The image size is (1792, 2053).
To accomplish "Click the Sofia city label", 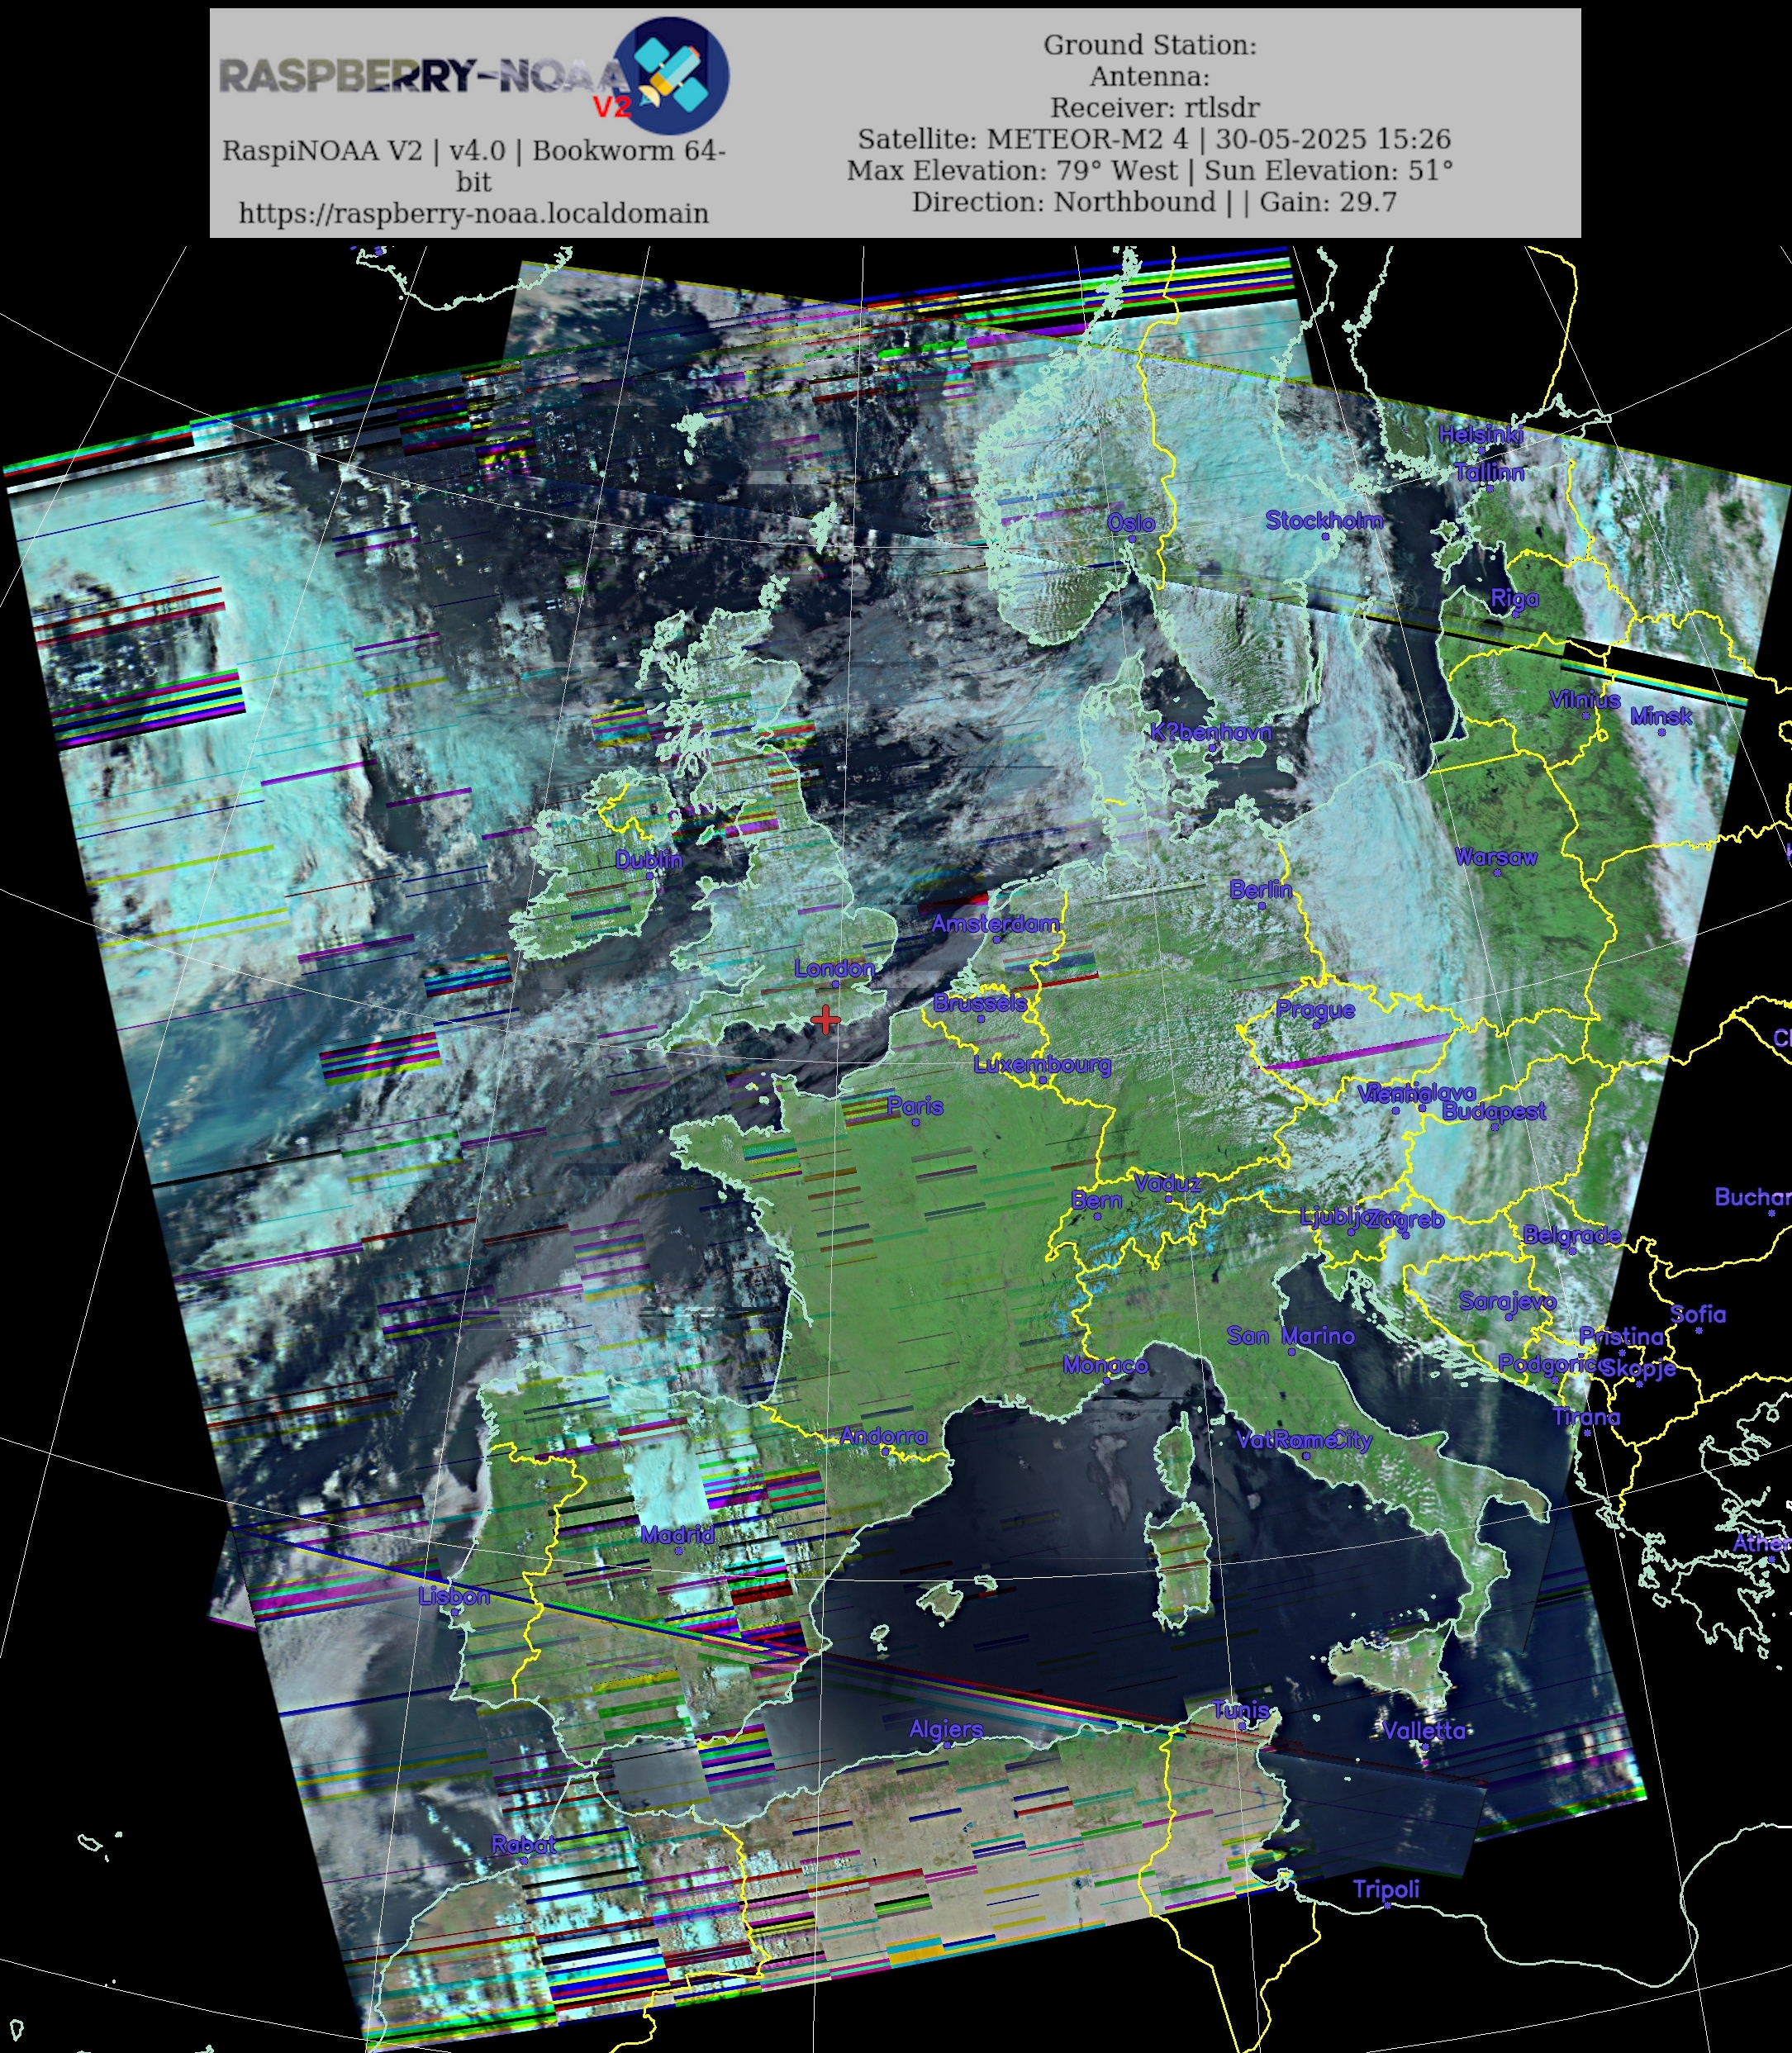I will coord(1698,1314).
